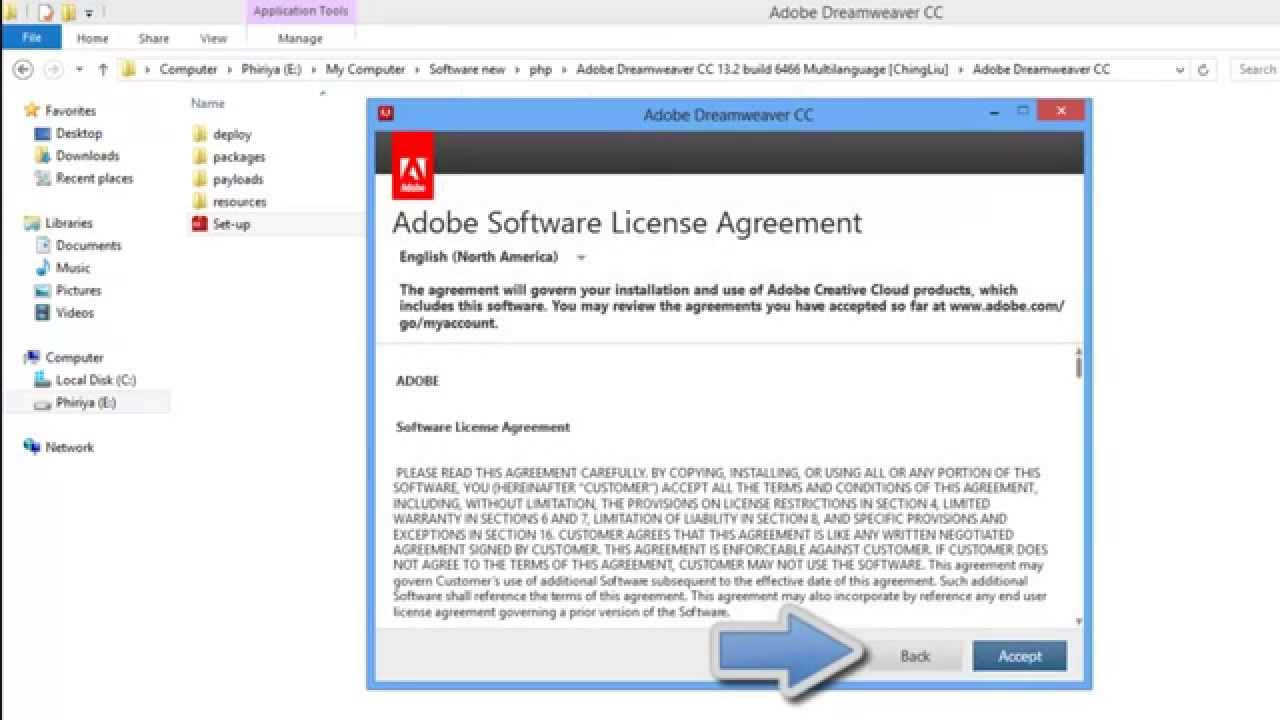
Task: Go up one folder level with up arrow
Action: click(x=103, y=70)
